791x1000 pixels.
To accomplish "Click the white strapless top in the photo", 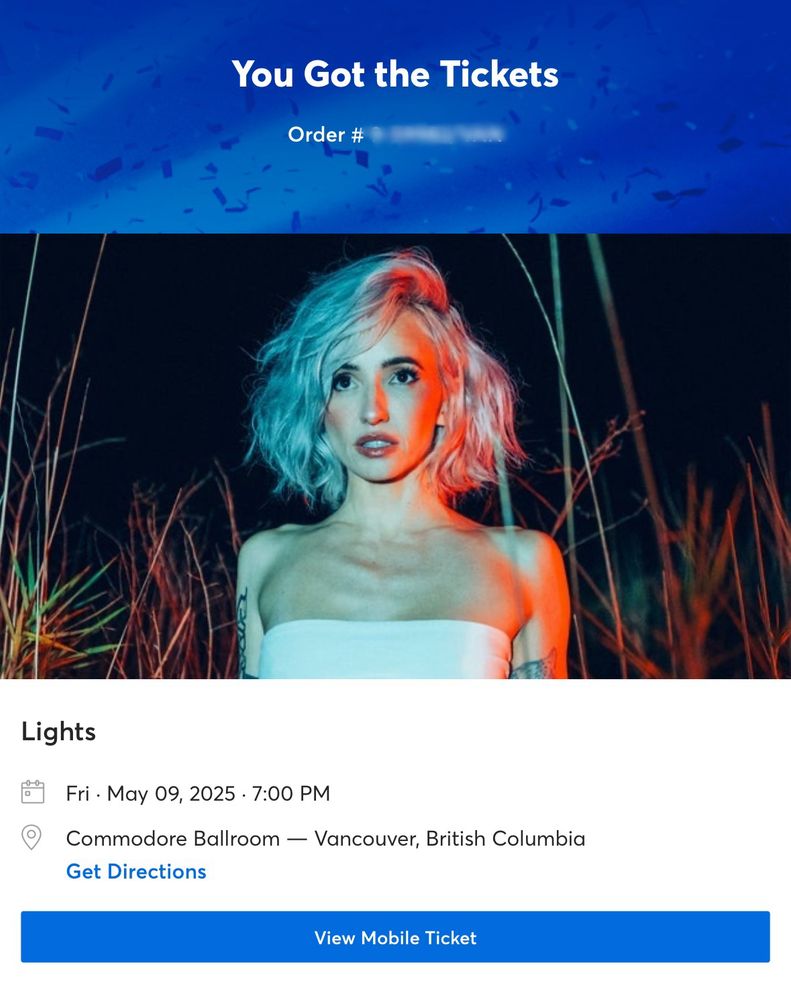I will (x=386, y=651).
